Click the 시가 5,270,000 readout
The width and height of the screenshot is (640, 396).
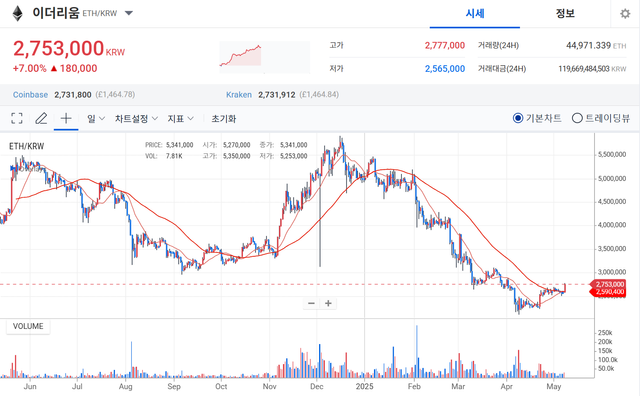point(227,145)
